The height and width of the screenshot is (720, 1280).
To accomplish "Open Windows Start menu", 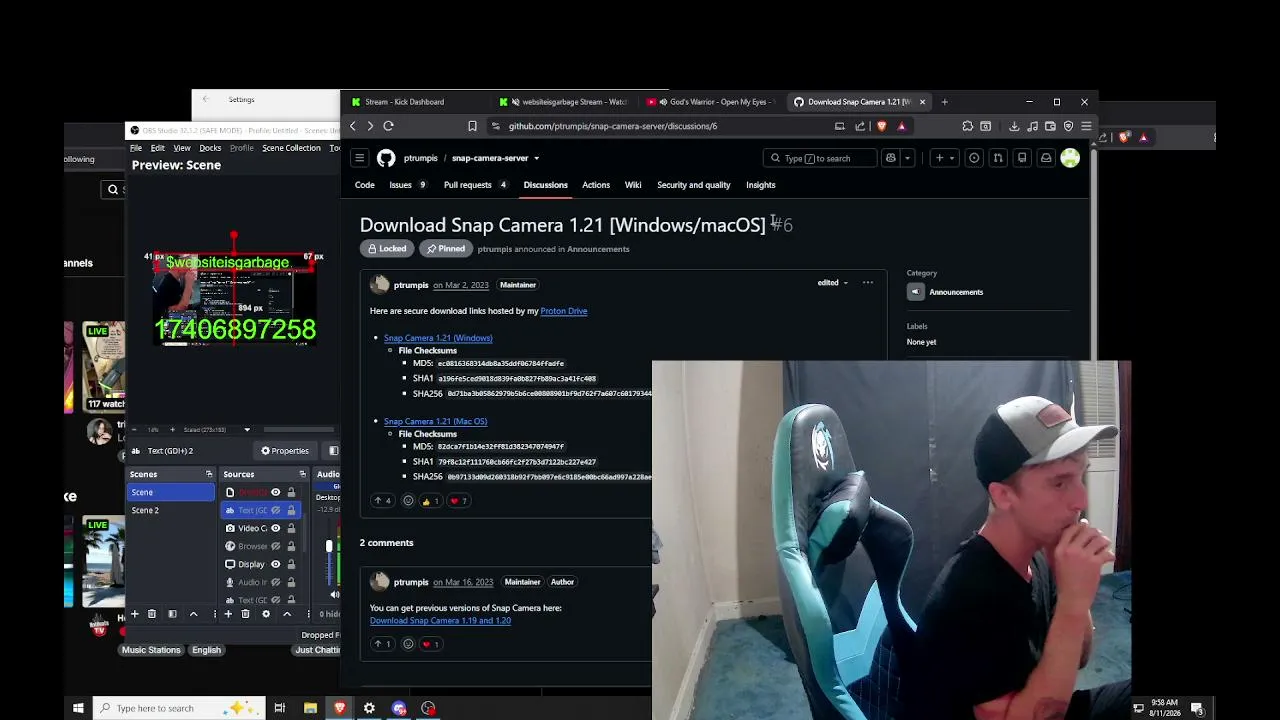I will click(x=78, y=708).
